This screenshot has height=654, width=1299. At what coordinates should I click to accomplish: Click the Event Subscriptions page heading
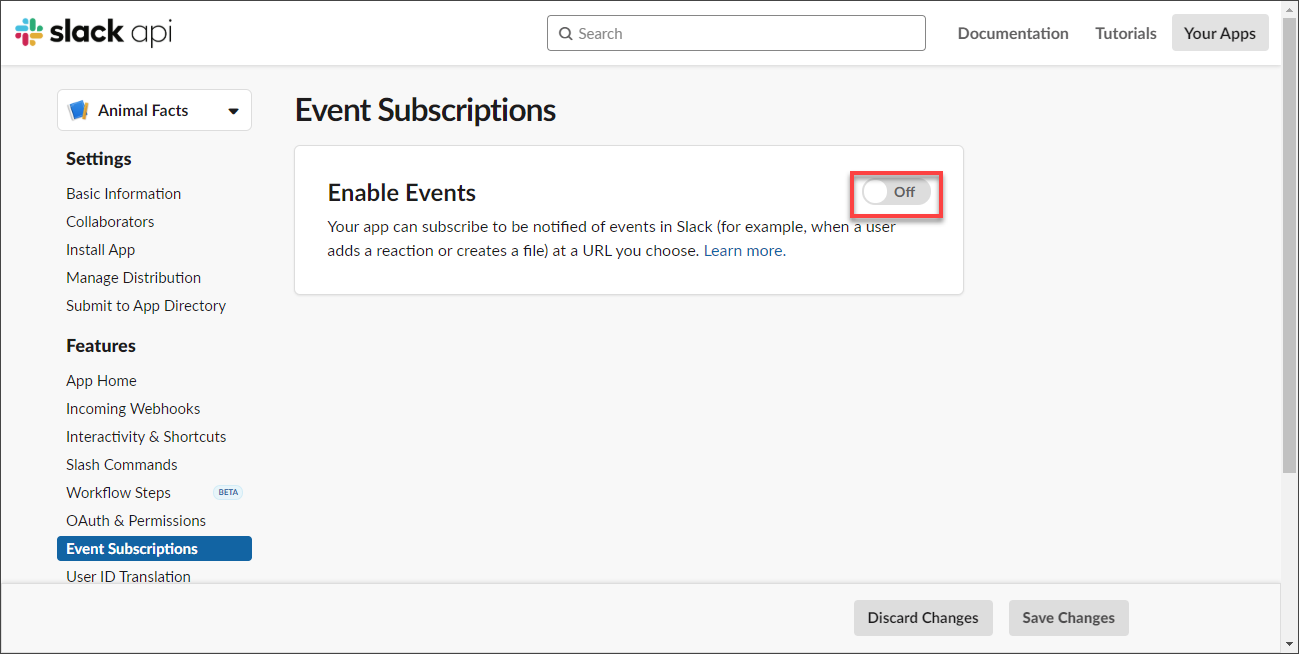pyautogui.click(x=425, y=110)
